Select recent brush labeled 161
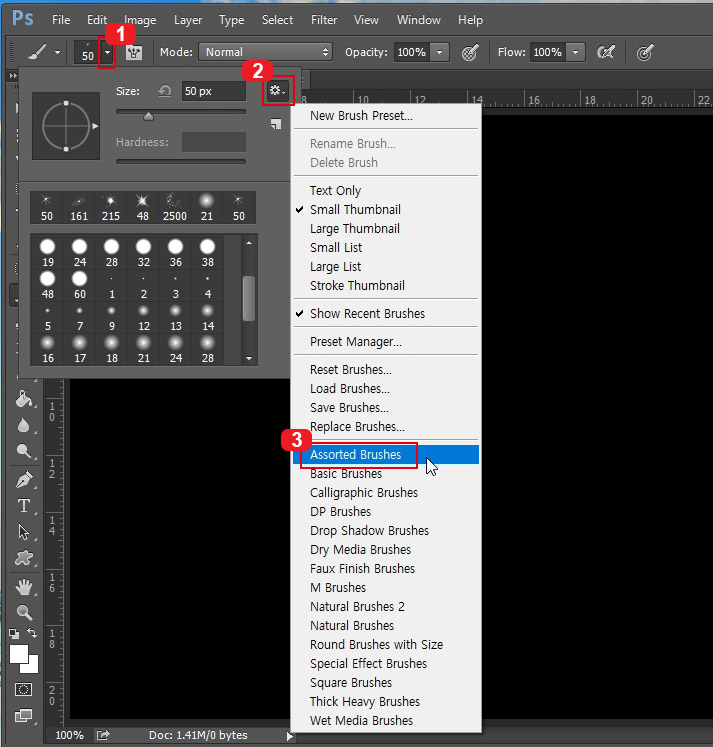The width and height of the screenshot is (713, 747). coord(79,207)
